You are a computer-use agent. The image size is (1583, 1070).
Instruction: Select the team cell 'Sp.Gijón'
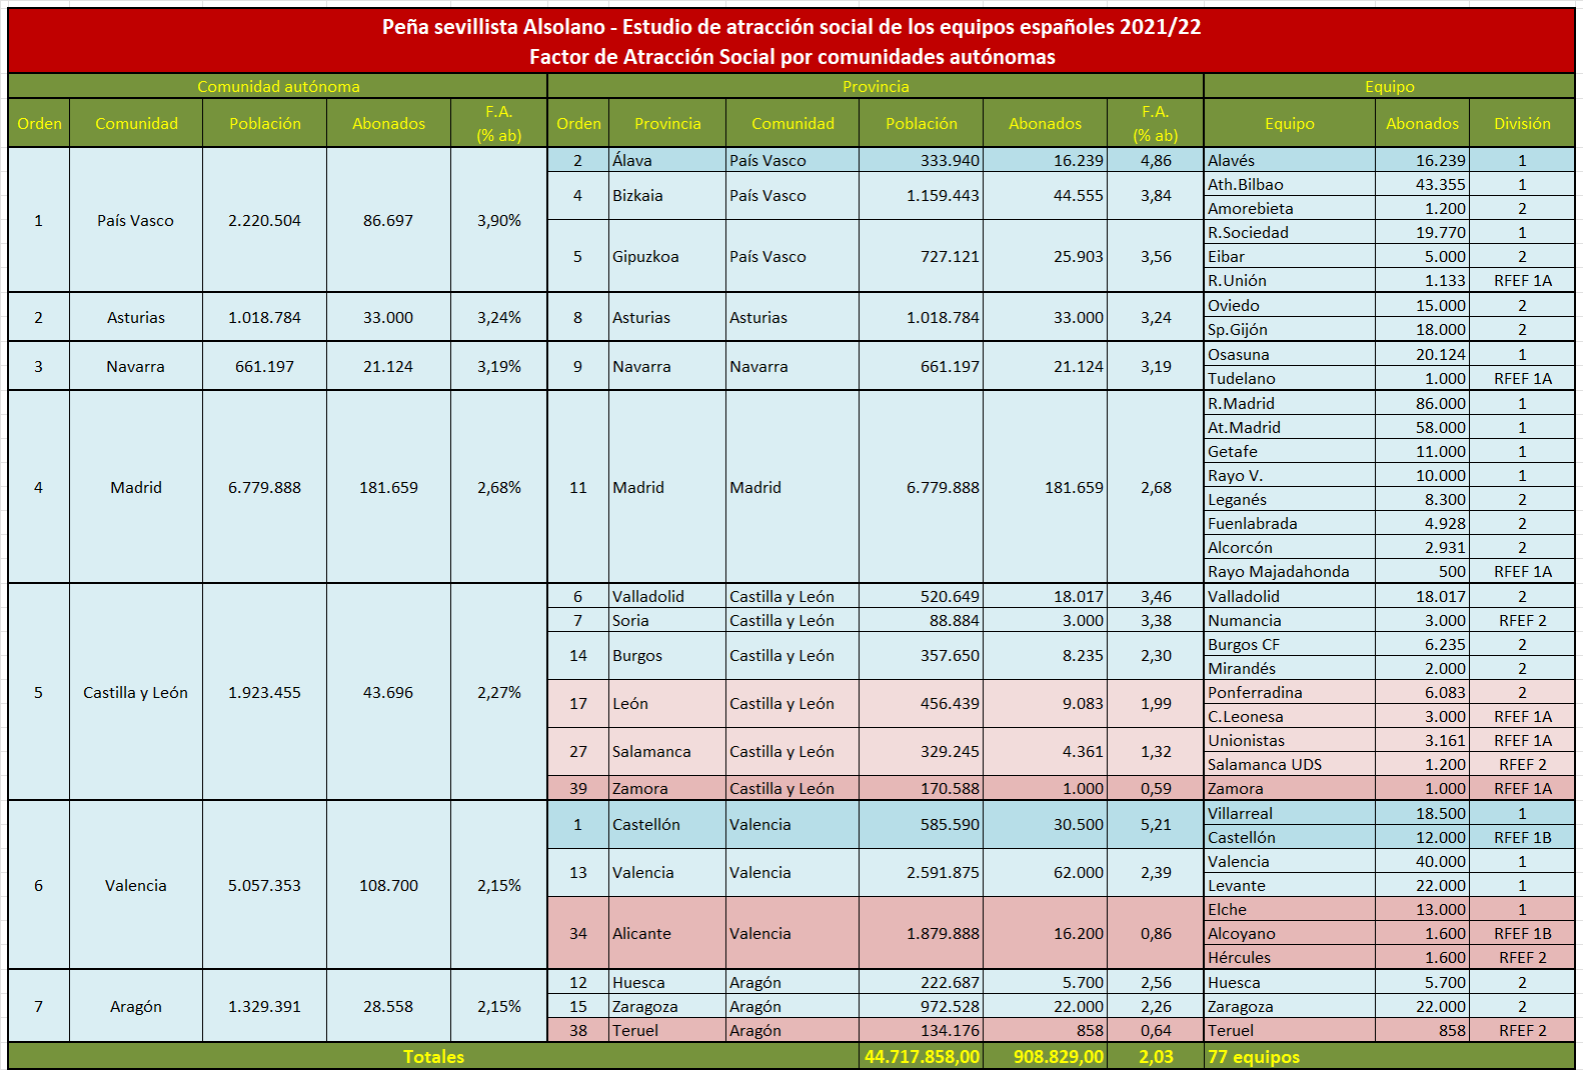[1290, 329]
